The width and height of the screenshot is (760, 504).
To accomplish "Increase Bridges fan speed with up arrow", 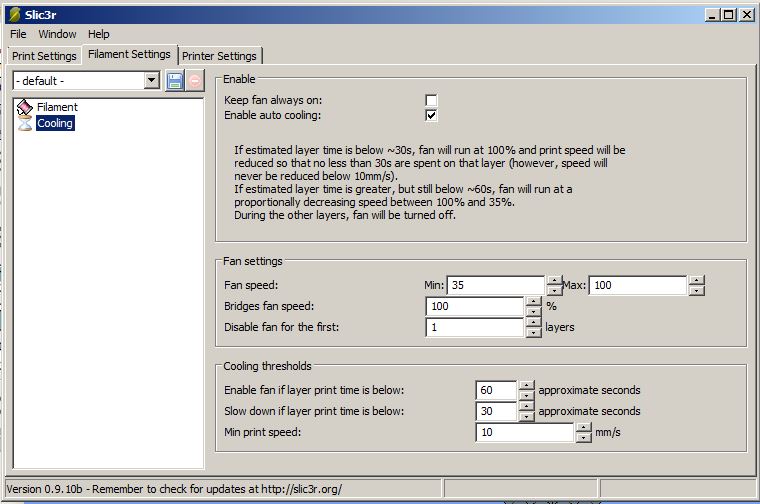I will click(x=533, y=301).
